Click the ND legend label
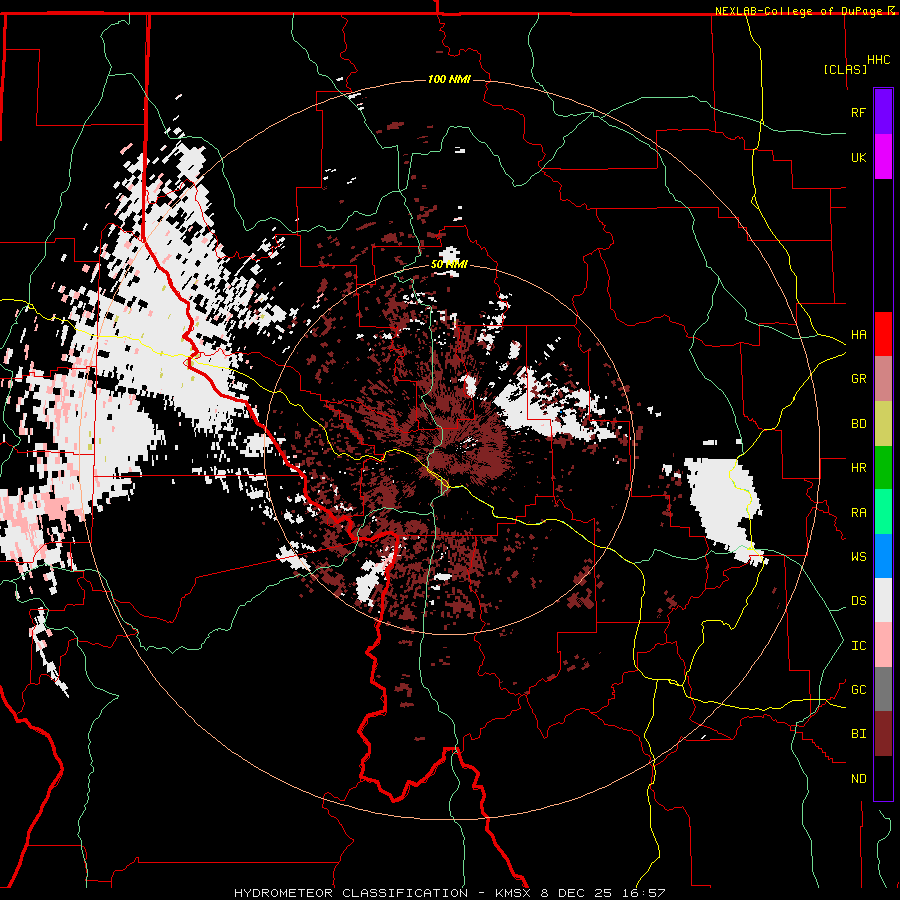The height and width of the screenshot is (900, 900). (x=858, y=779)
